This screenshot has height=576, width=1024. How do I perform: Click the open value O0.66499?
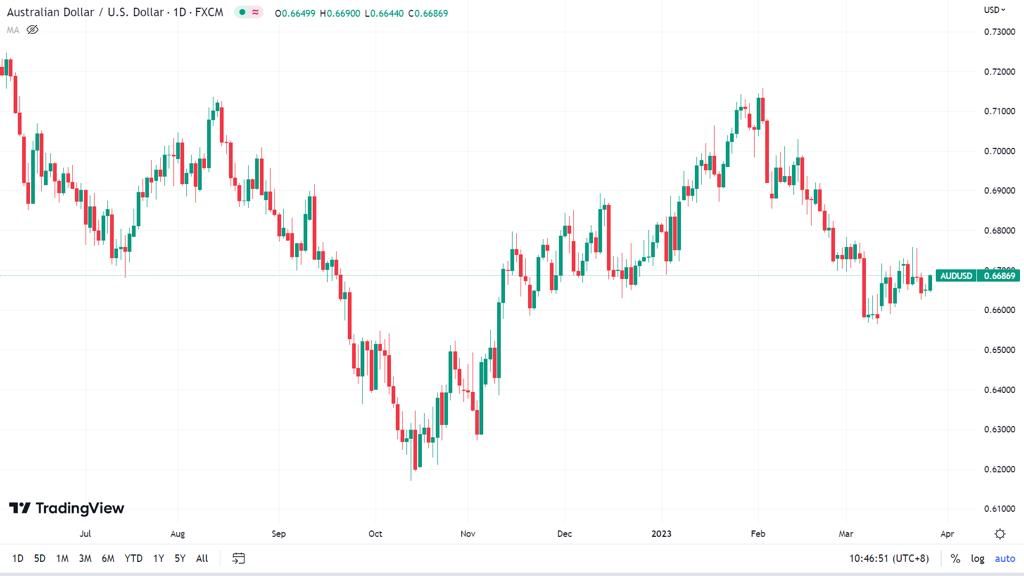pos(295,13)
